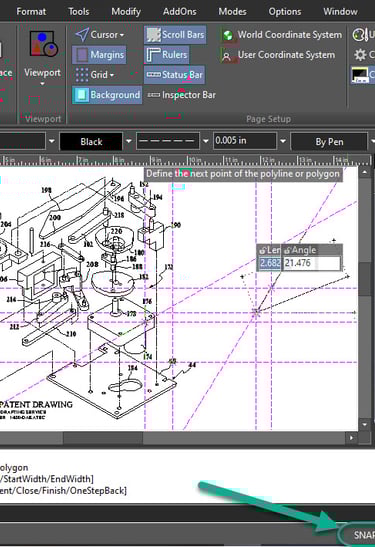Toggle the Length lock icon

pyautogui.click(x=263, y=250)
